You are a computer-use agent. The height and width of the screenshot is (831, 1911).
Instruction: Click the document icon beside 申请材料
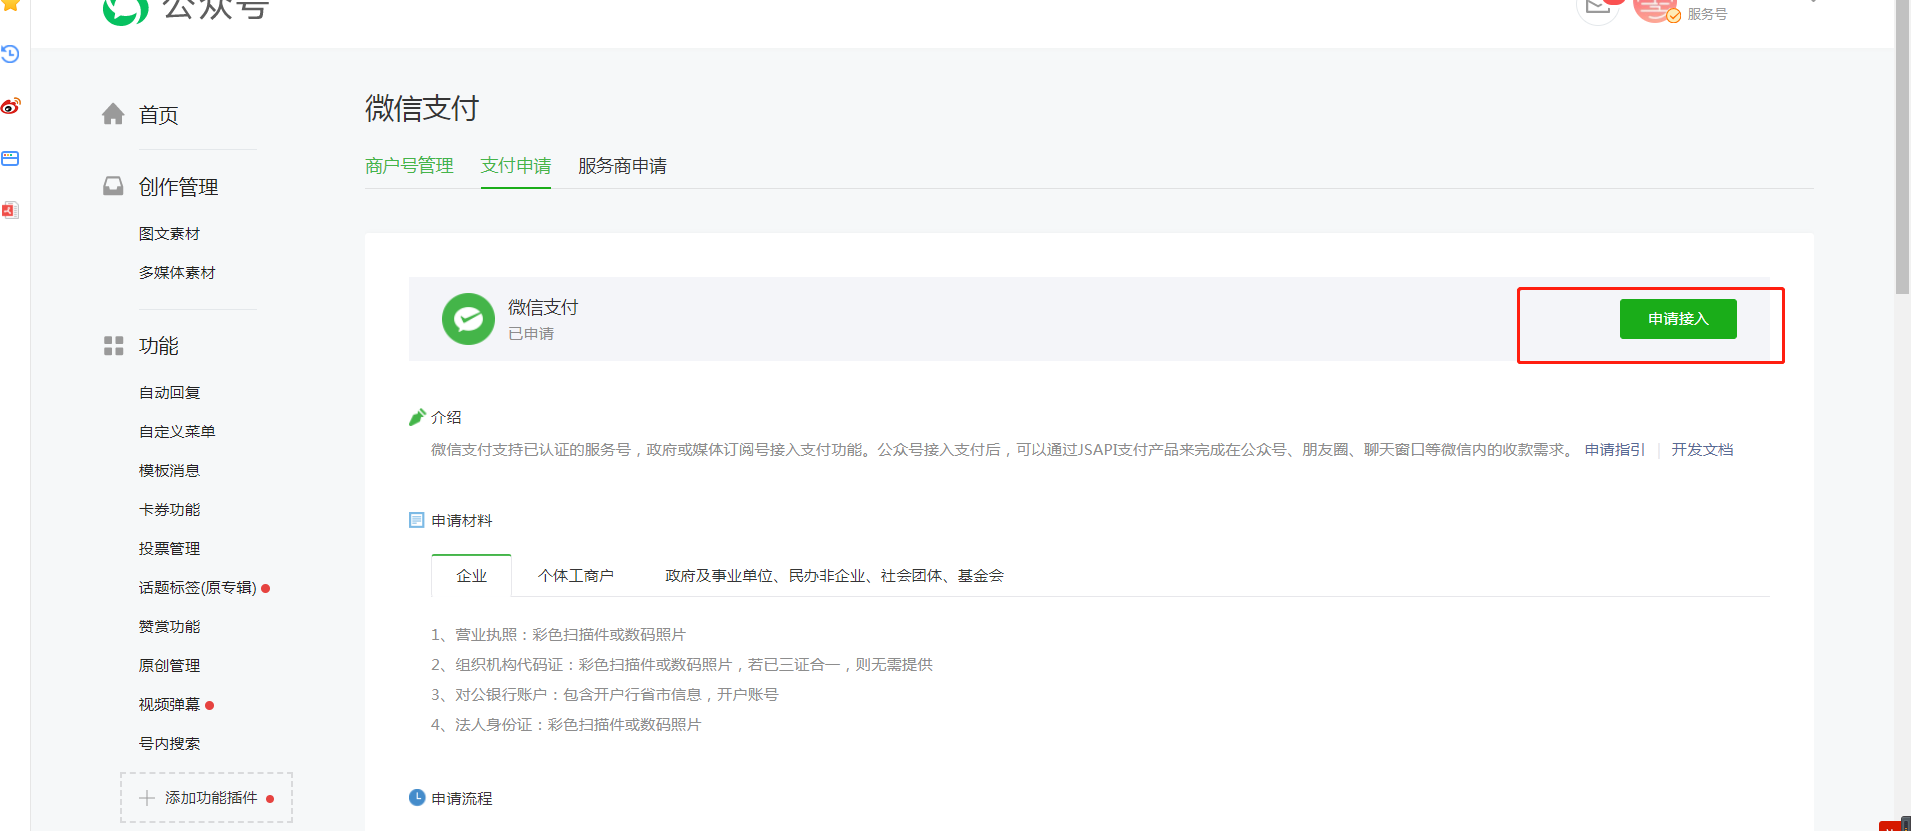click(x=417, y=520)
